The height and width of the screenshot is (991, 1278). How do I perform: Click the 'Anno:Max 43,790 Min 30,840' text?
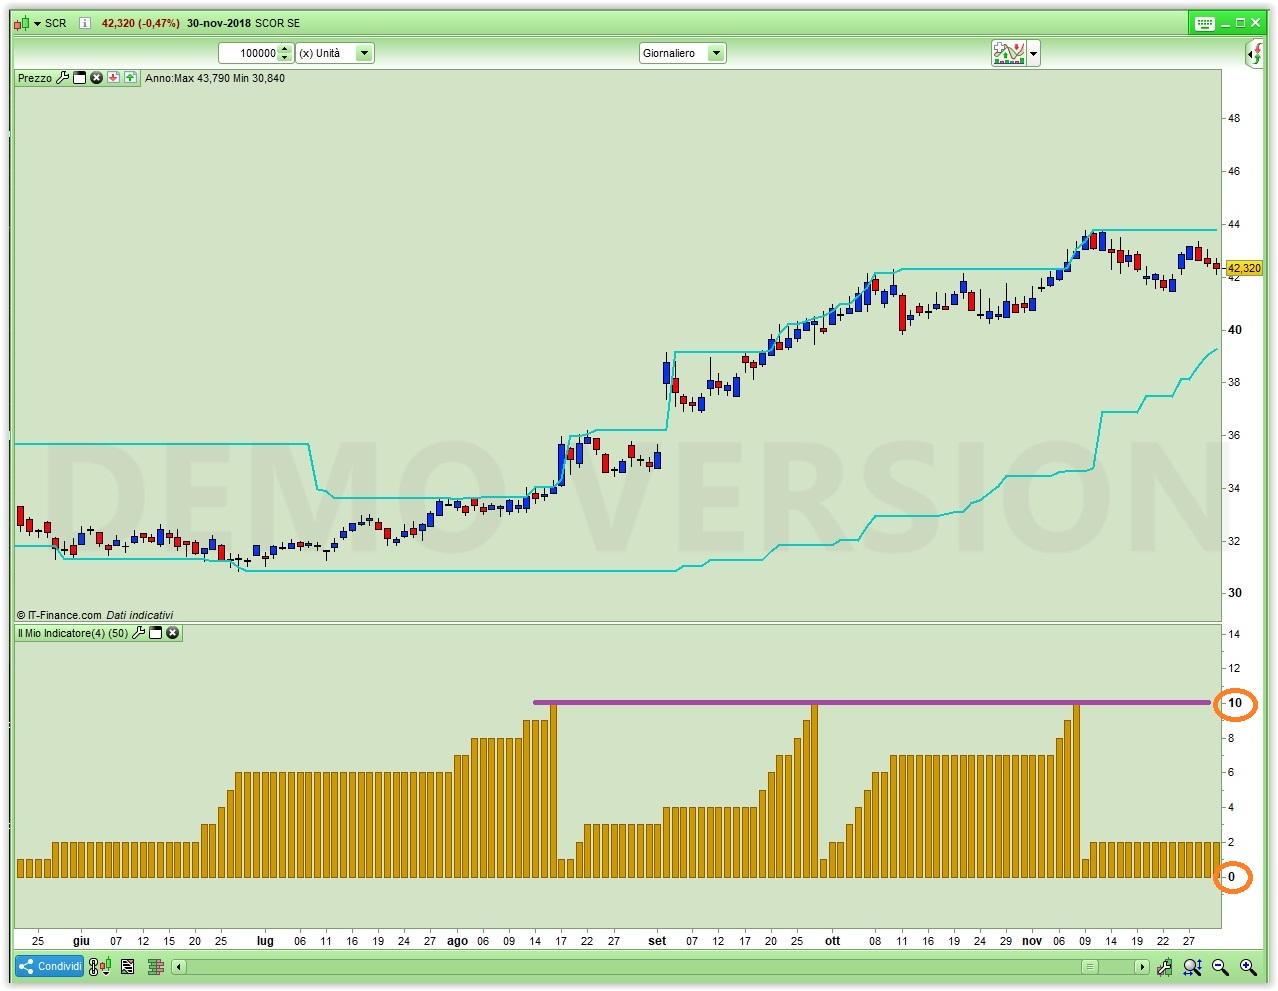tap(215, 78)
